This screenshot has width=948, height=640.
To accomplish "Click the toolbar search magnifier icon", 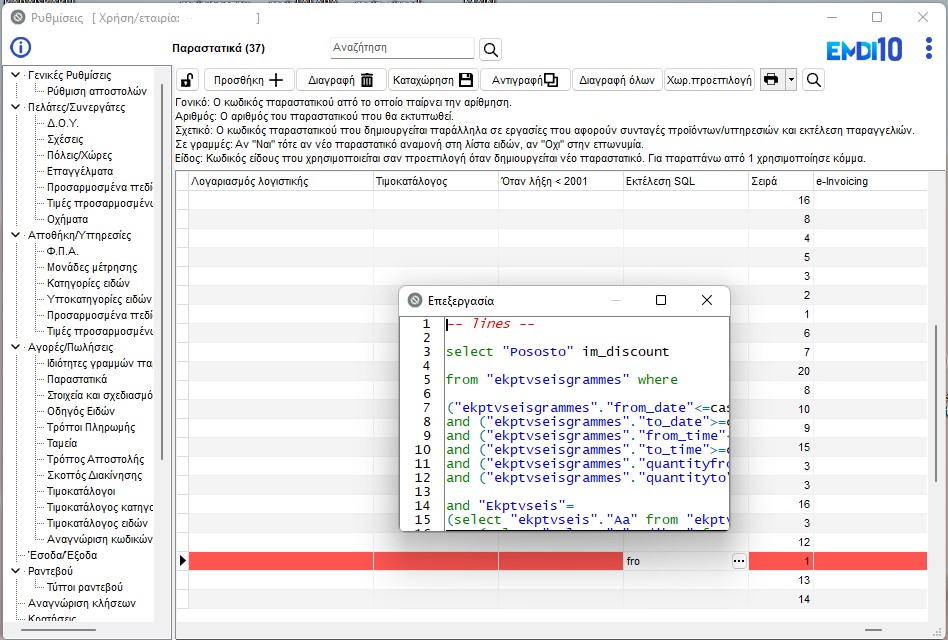I will 814,80.
